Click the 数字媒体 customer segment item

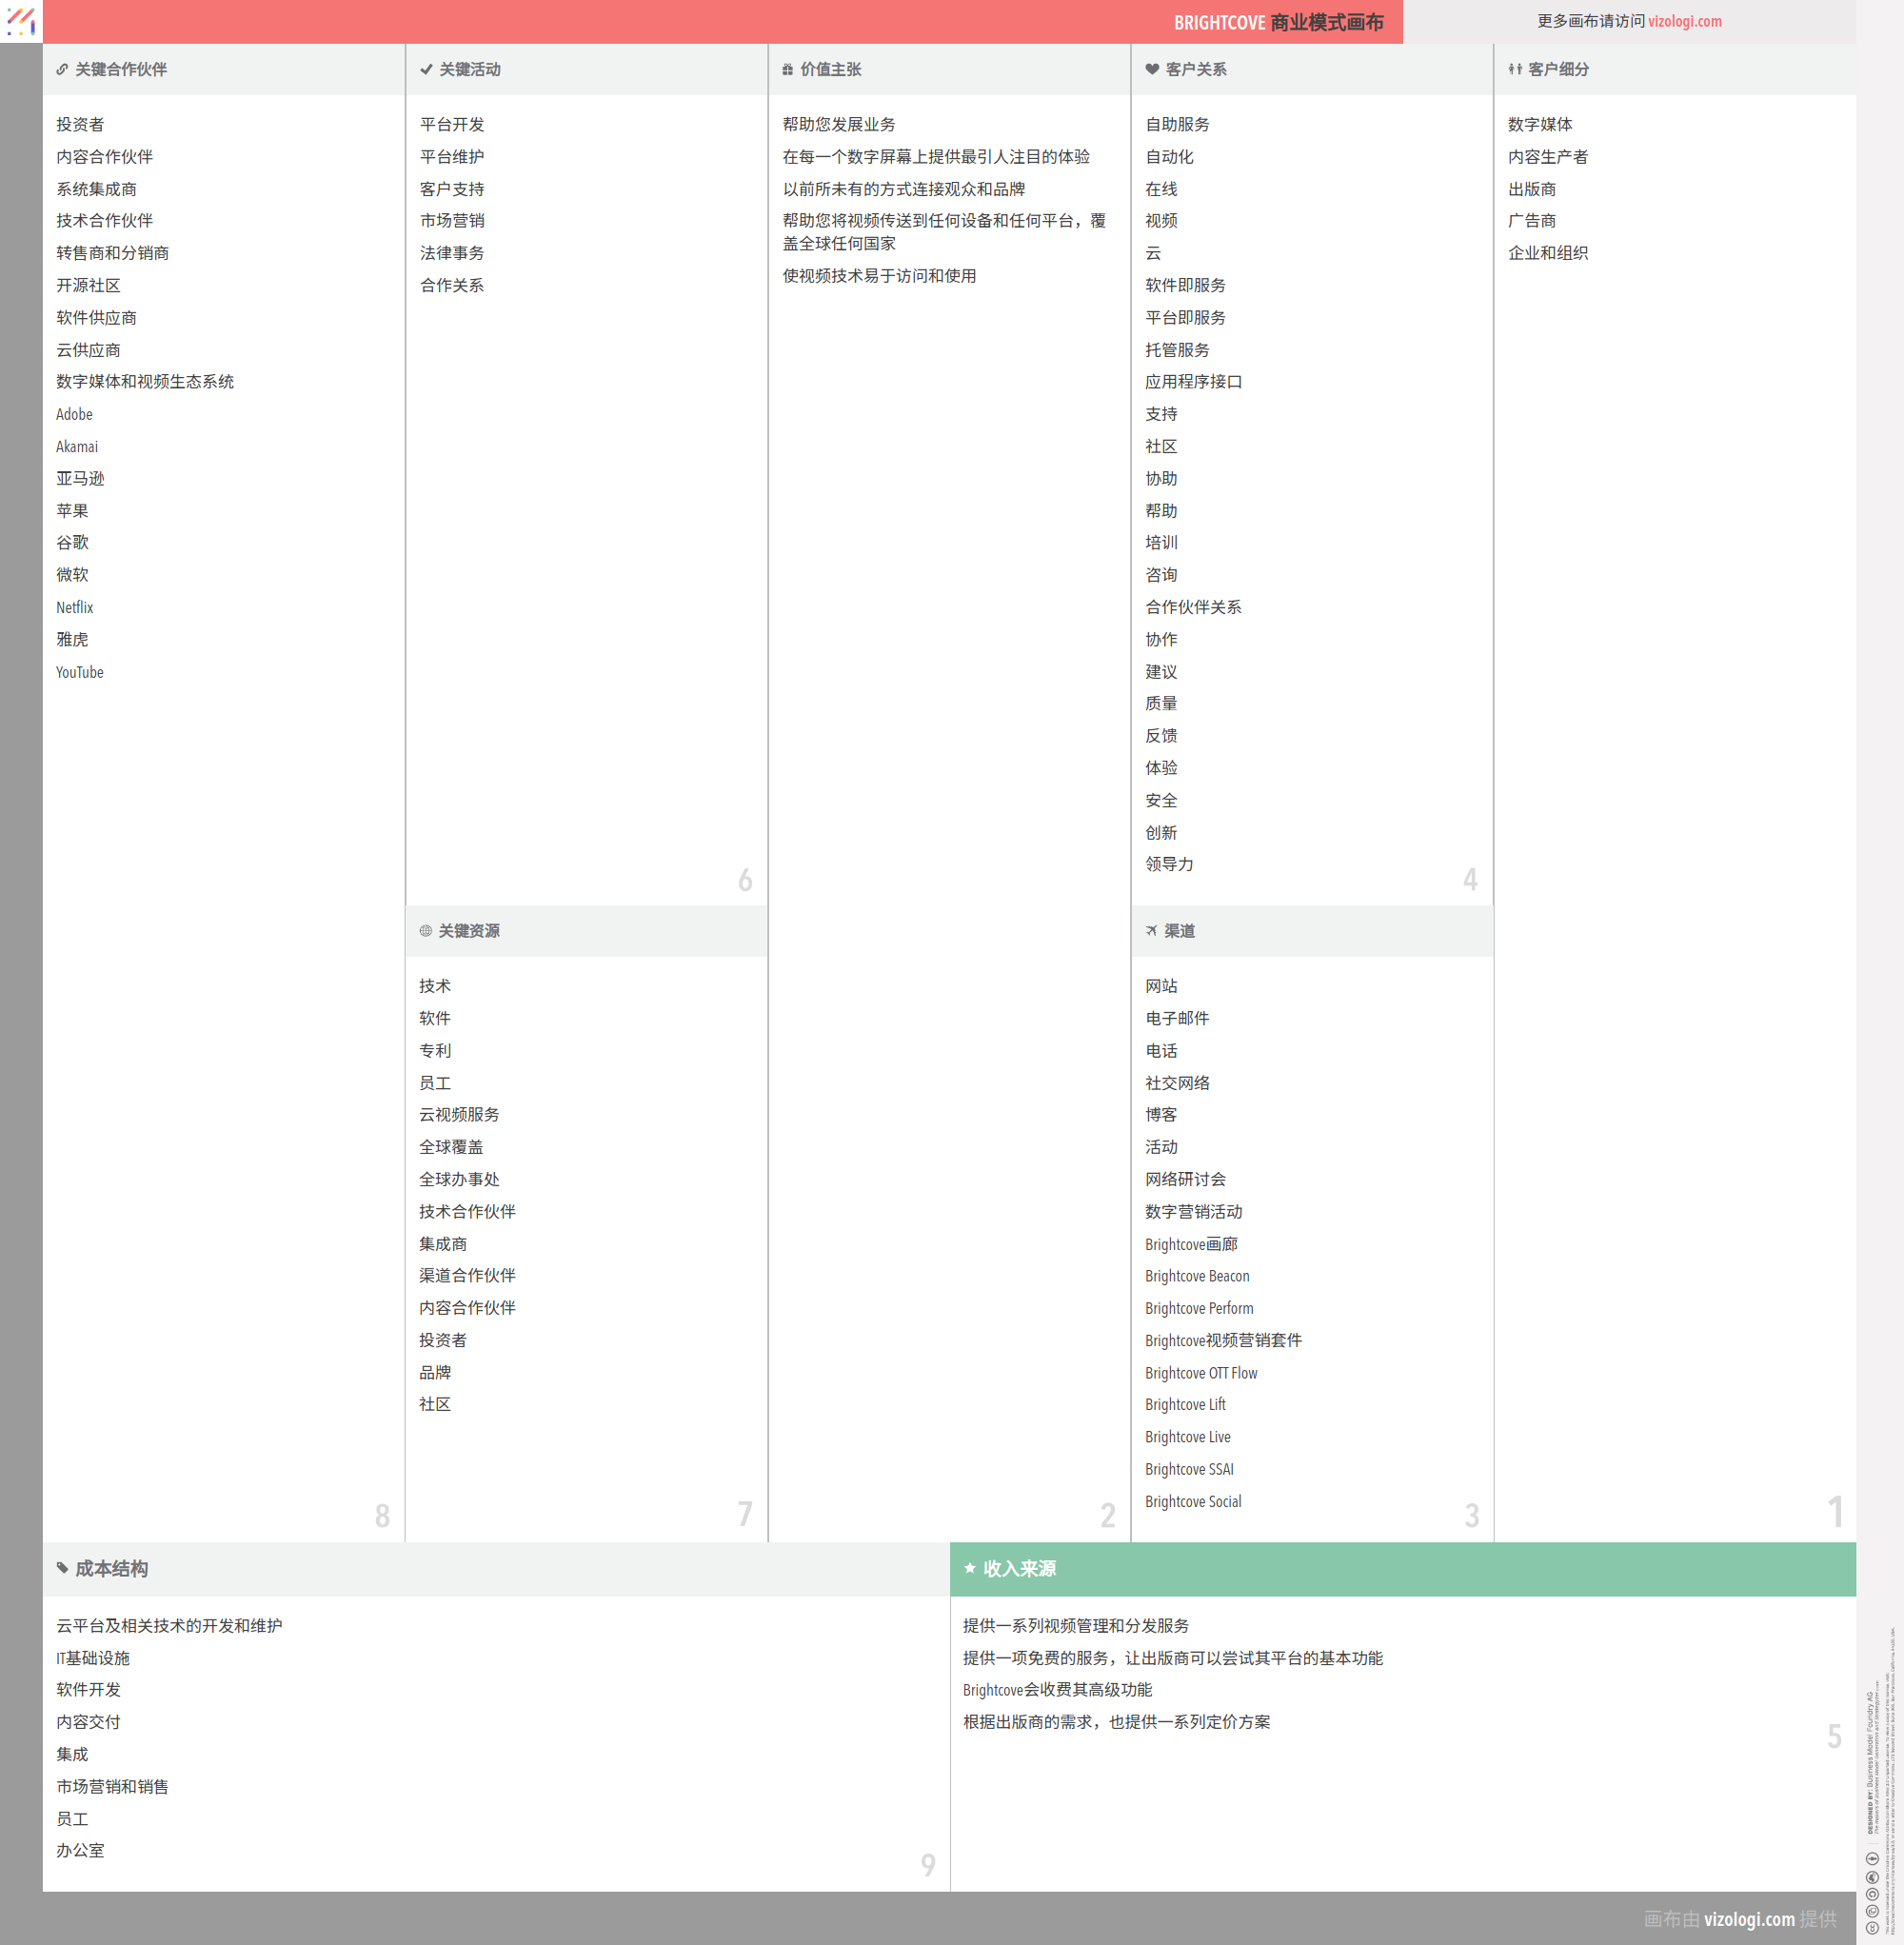click(x=1540, y=124)
